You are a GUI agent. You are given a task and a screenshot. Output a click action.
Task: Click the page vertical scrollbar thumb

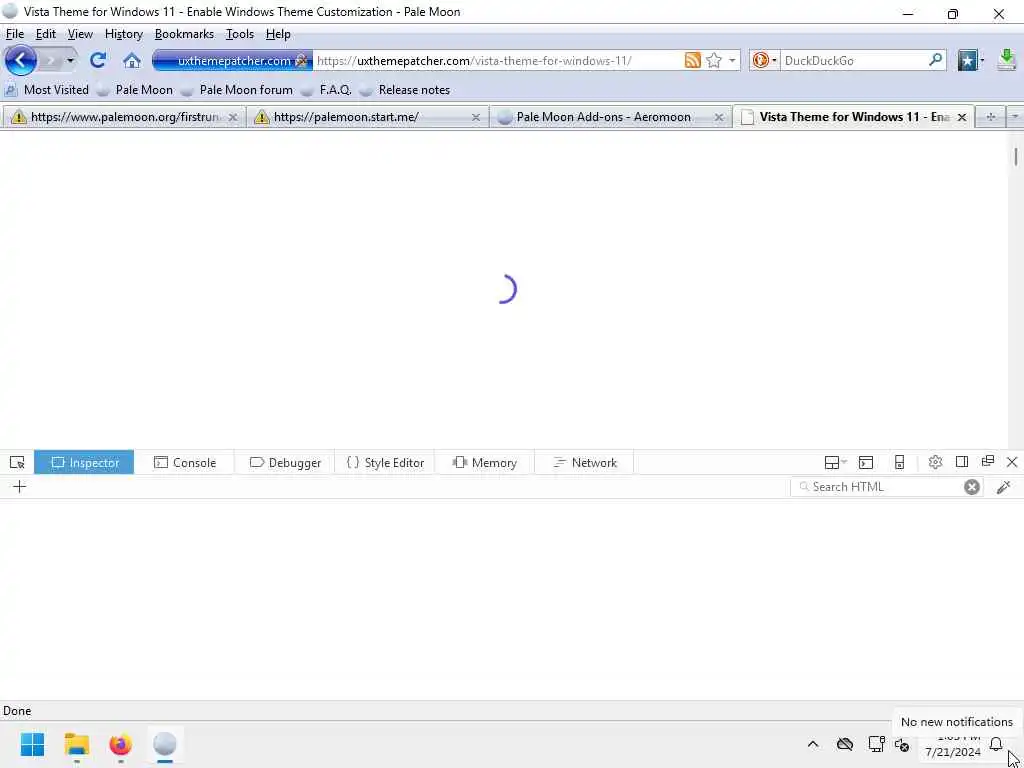[1016, 157]
